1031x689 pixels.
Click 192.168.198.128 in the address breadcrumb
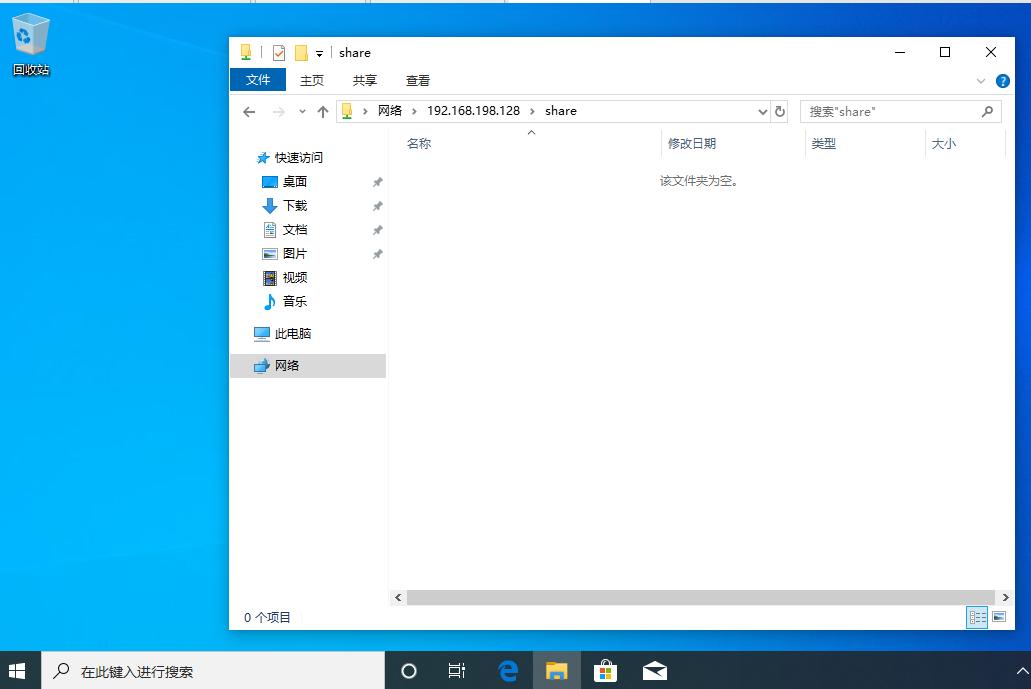473,111
